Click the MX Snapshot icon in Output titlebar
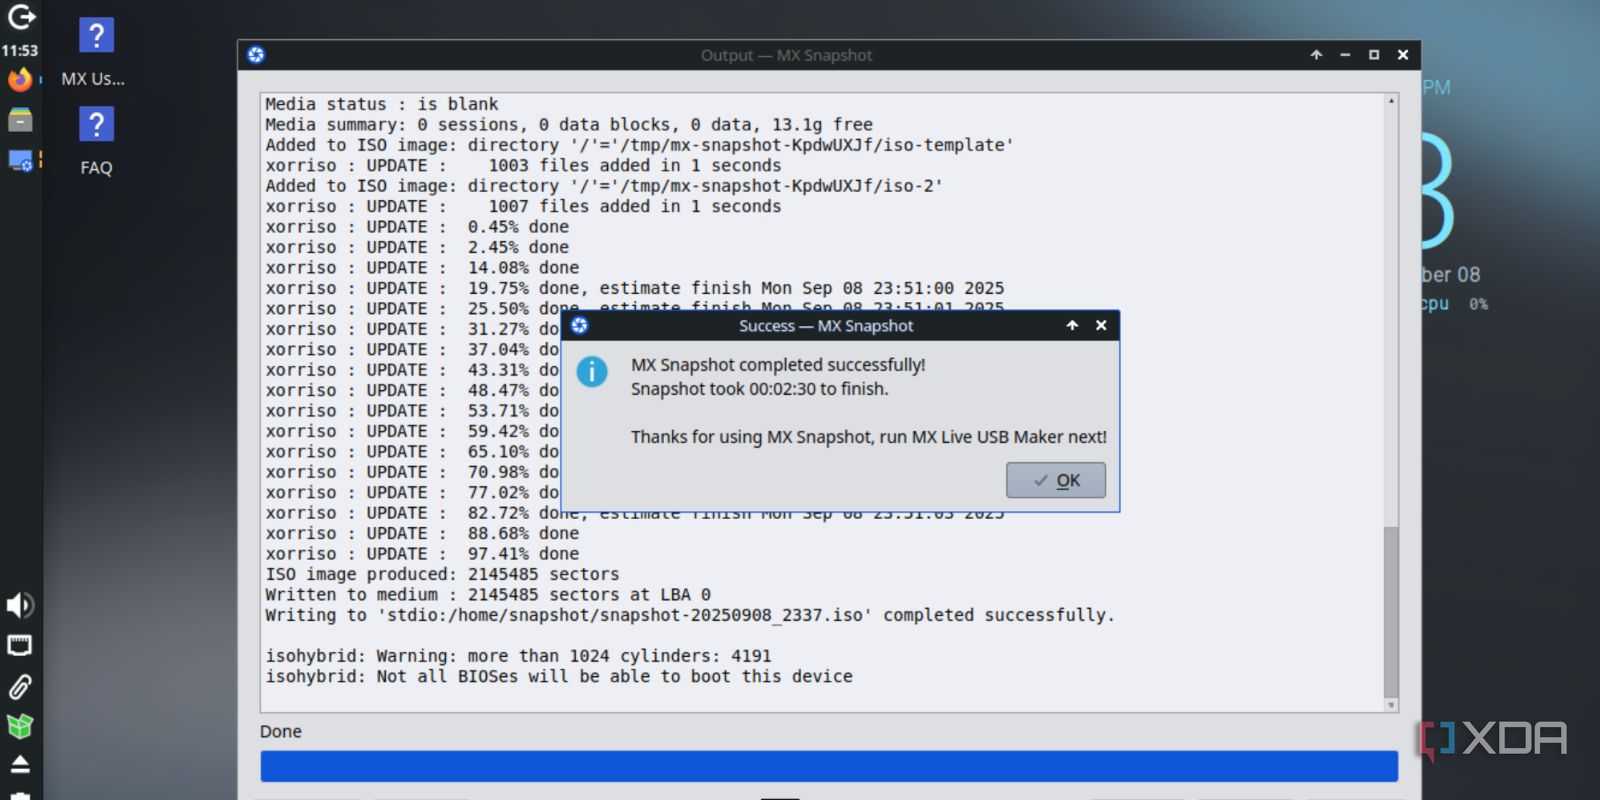 point(256,55)
